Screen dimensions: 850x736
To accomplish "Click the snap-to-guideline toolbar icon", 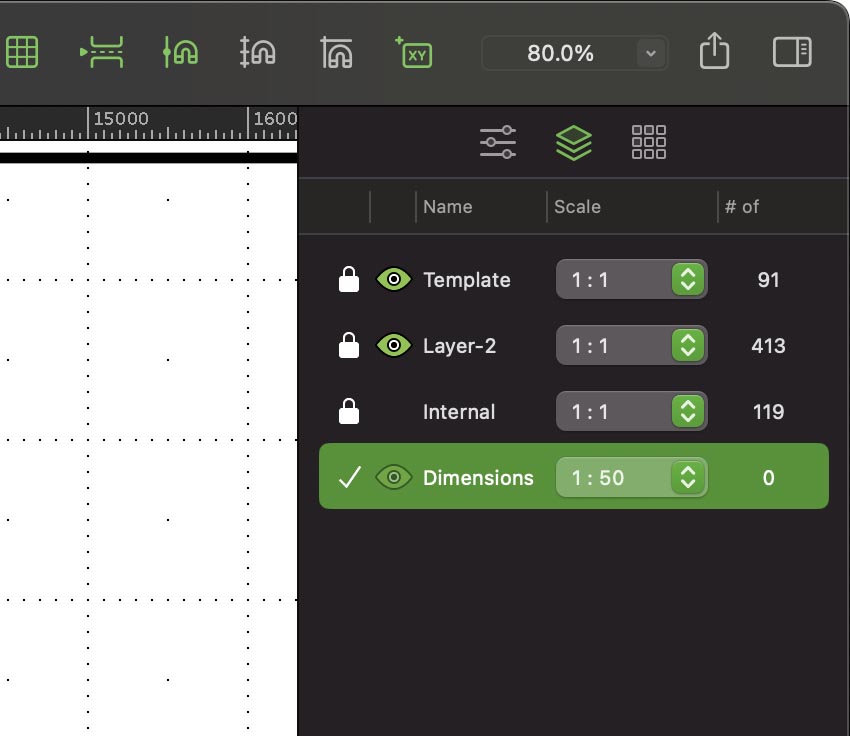I will pos(102,52).
